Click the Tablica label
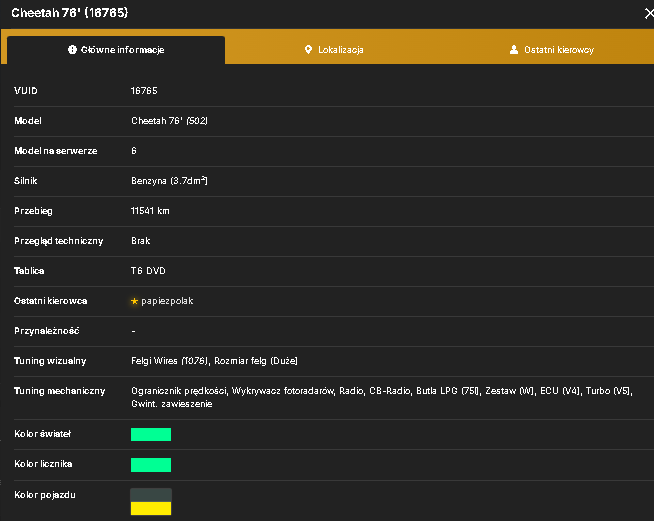 [29, 271]
